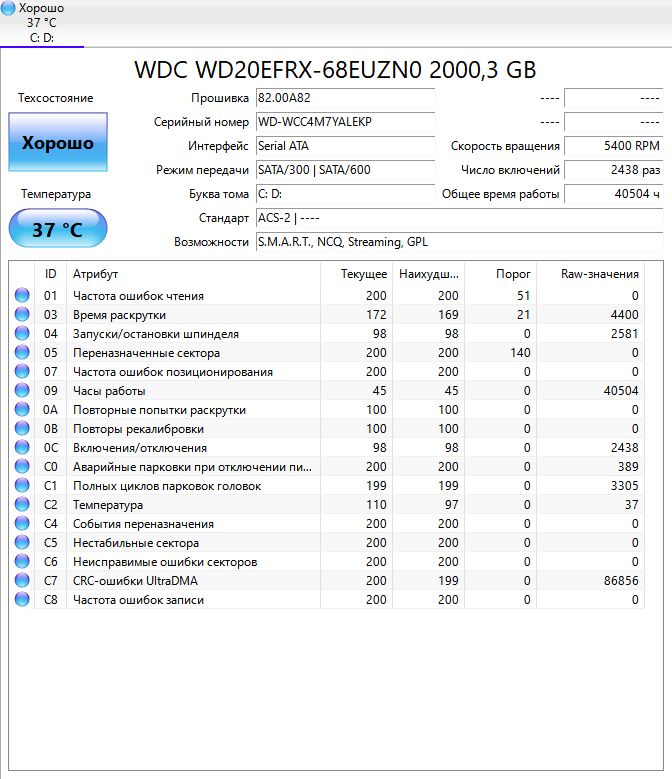Select the attribute name CRC-ошибки UltraDMA
Viewport: 672px width, 779px height.
click(135, 581)
